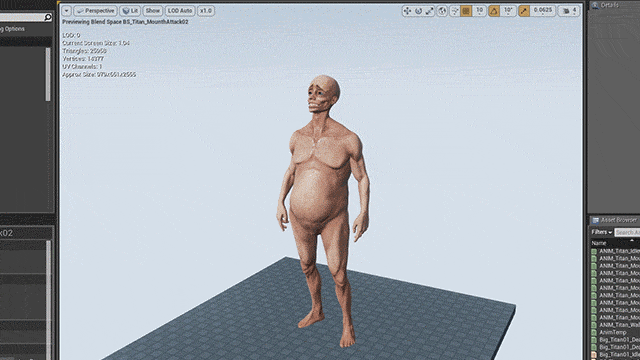Toggle grid snapping on or off
Image resolution: width=640 pixels, height=360 pixels.
pos(466,11)
